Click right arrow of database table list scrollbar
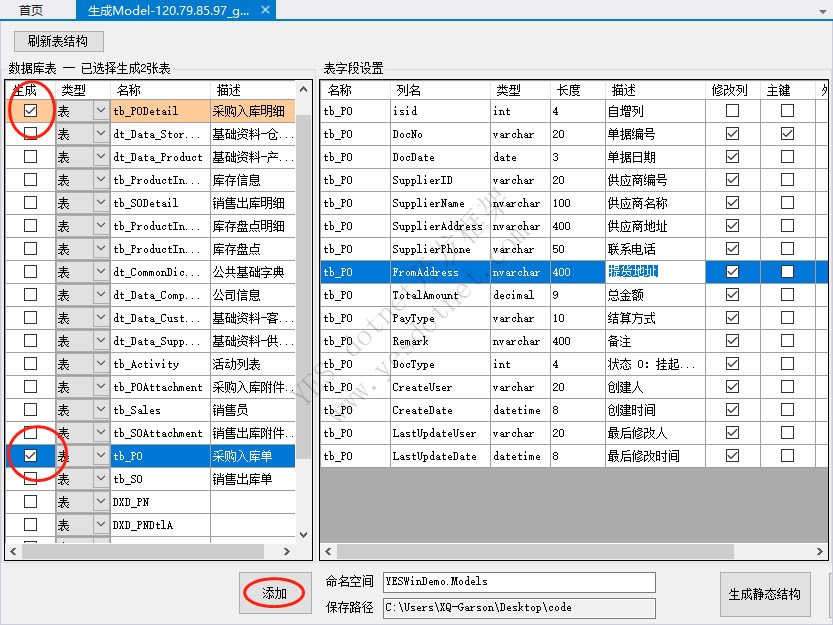Image resolution: width=833 pixels, height=625 pixels. point(287,551)
